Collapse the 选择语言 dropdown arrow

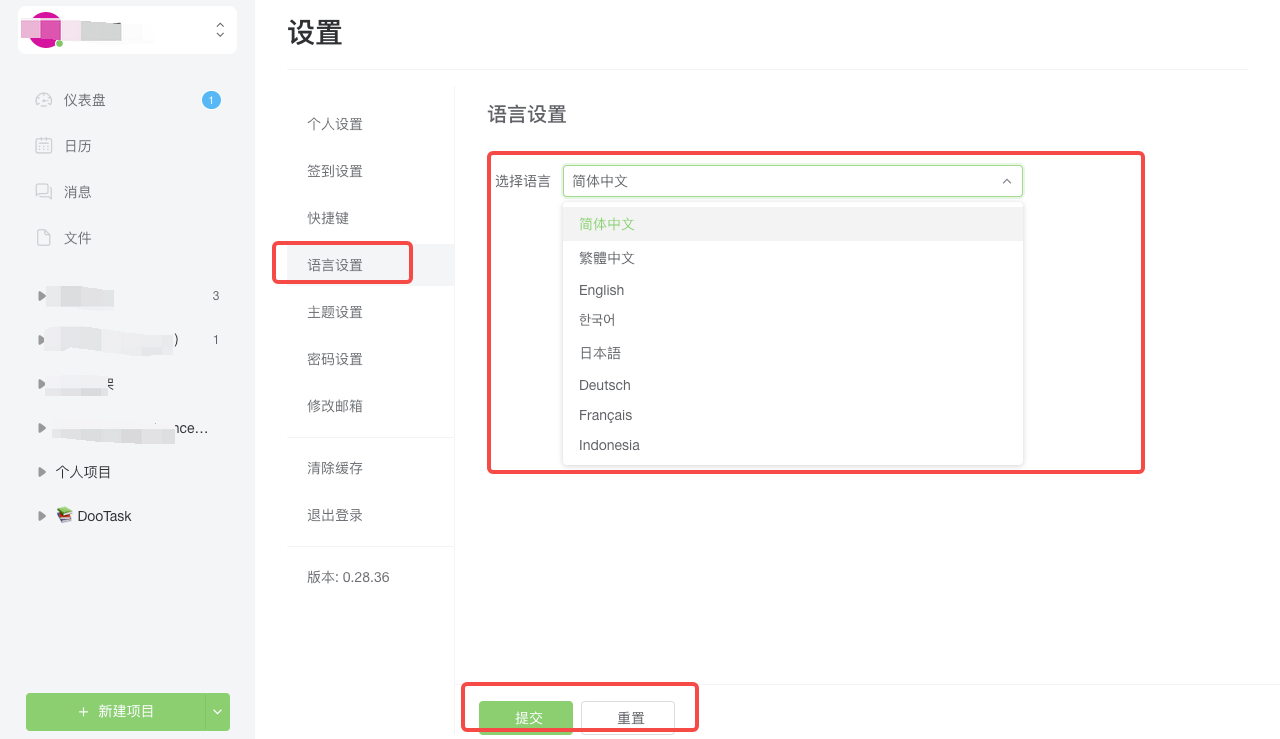pos(1007,181)
